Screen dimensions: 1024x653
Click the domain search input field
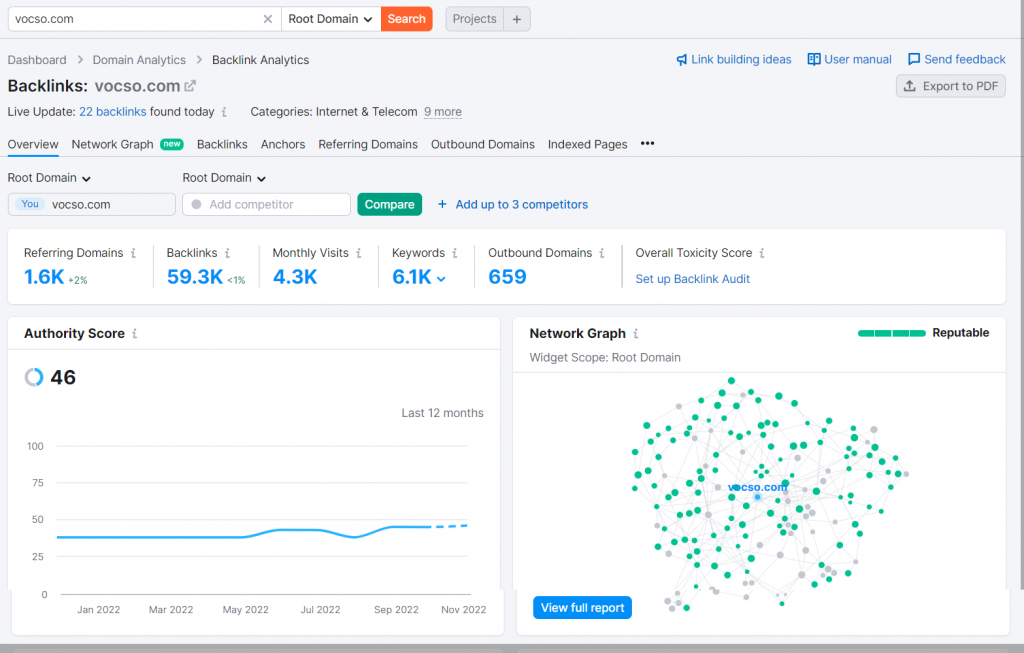[x=134, y=19]
